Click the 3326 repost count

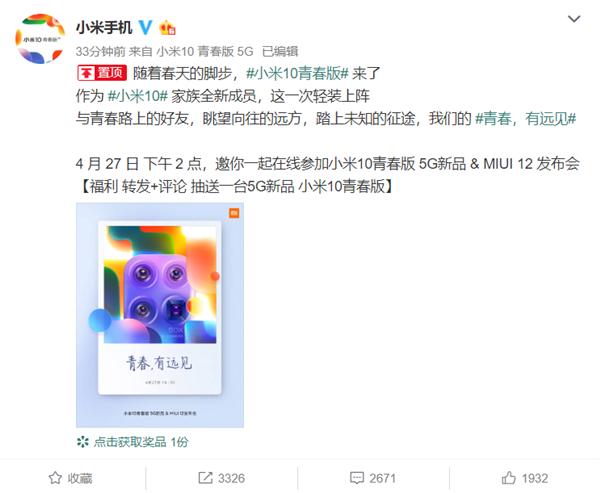coord(232,478)
